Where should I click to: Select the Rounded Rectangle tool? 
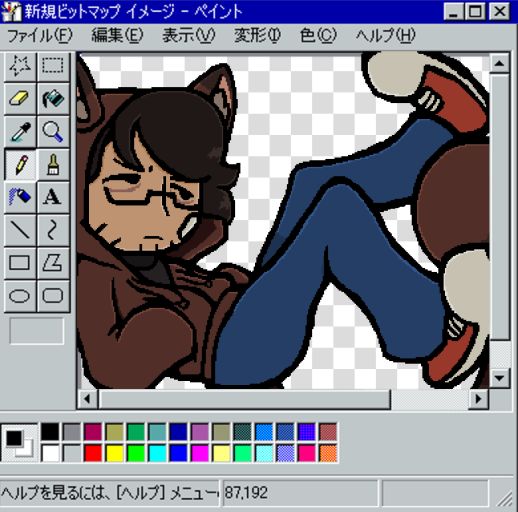coord(53,296)
